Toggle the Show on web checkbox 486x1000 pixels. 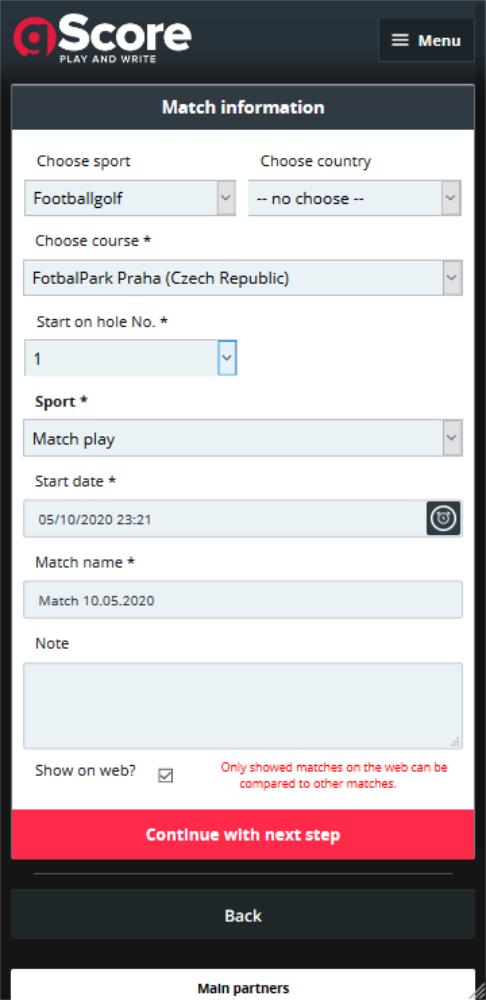pyautogui.click(x=166, y=776)
